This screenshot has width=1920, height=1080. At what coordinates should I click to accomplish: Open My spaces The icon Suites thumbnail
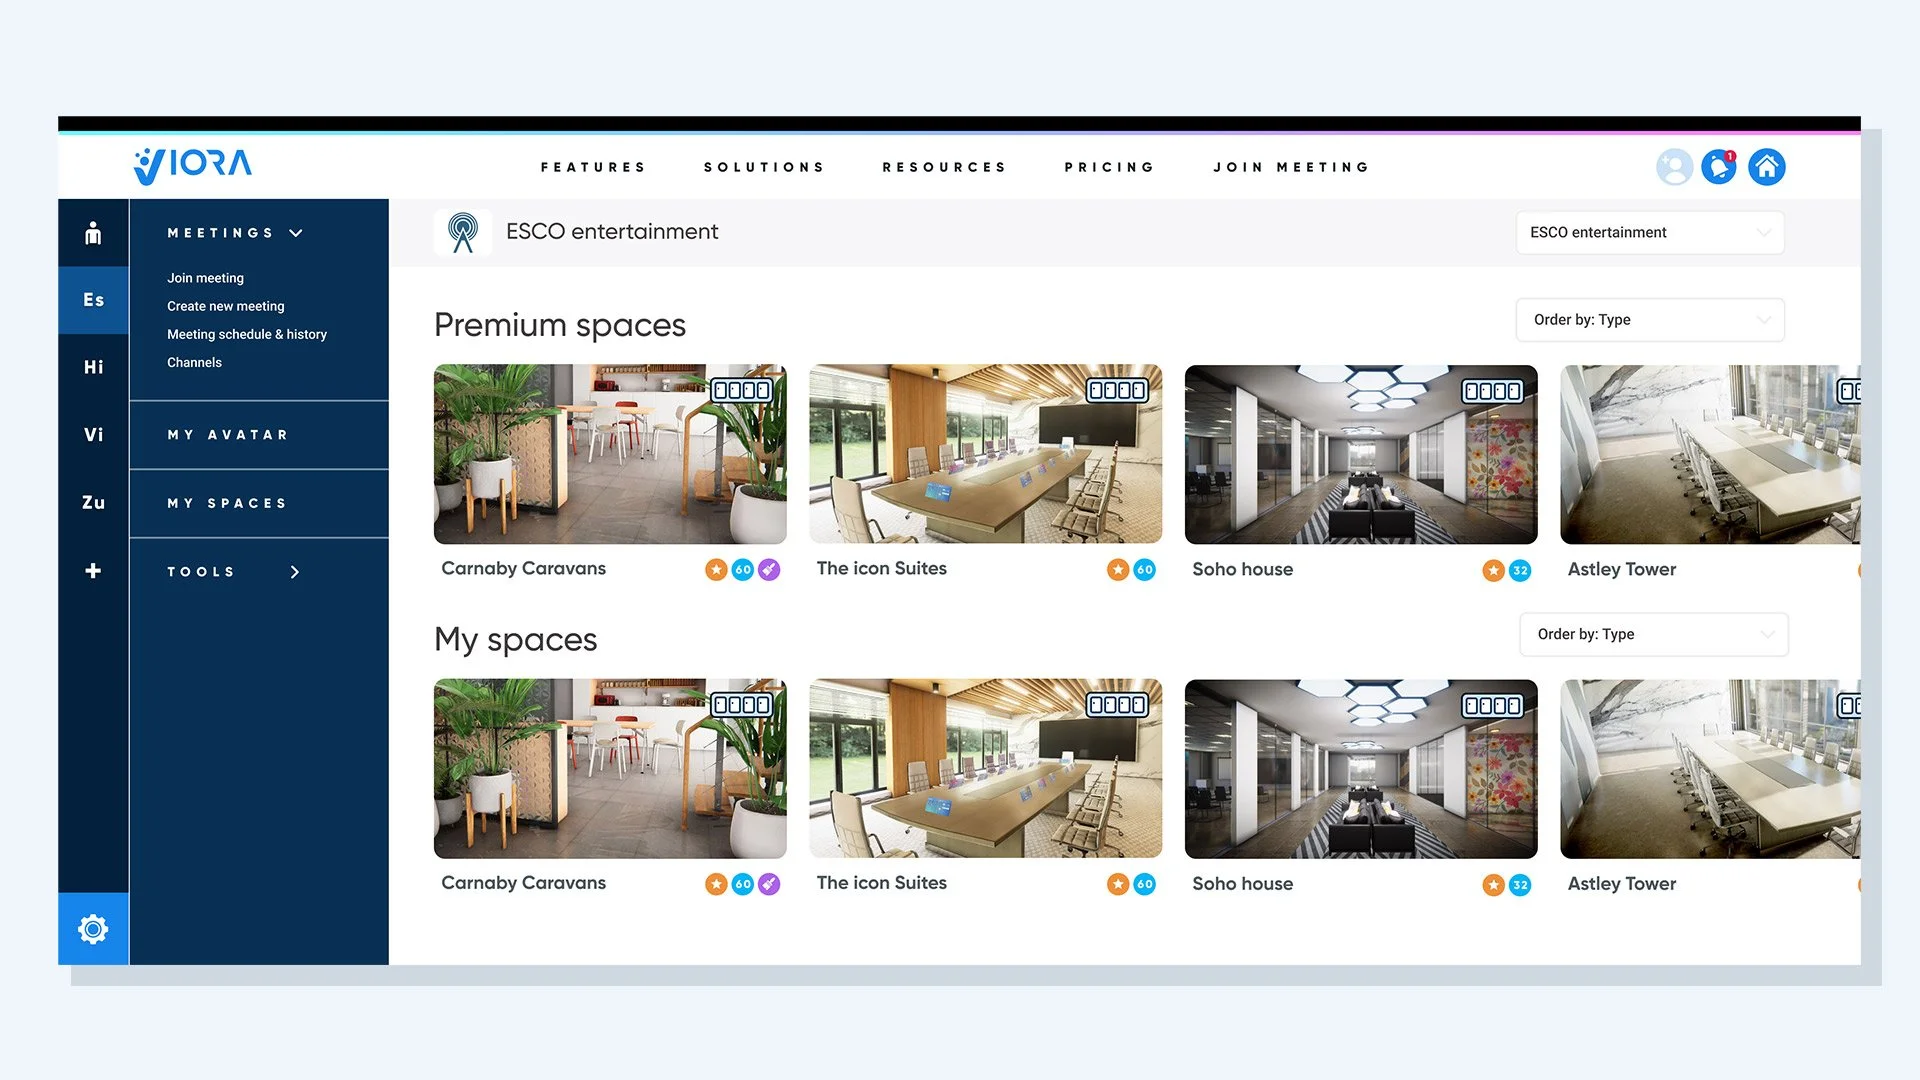[985, 769]
